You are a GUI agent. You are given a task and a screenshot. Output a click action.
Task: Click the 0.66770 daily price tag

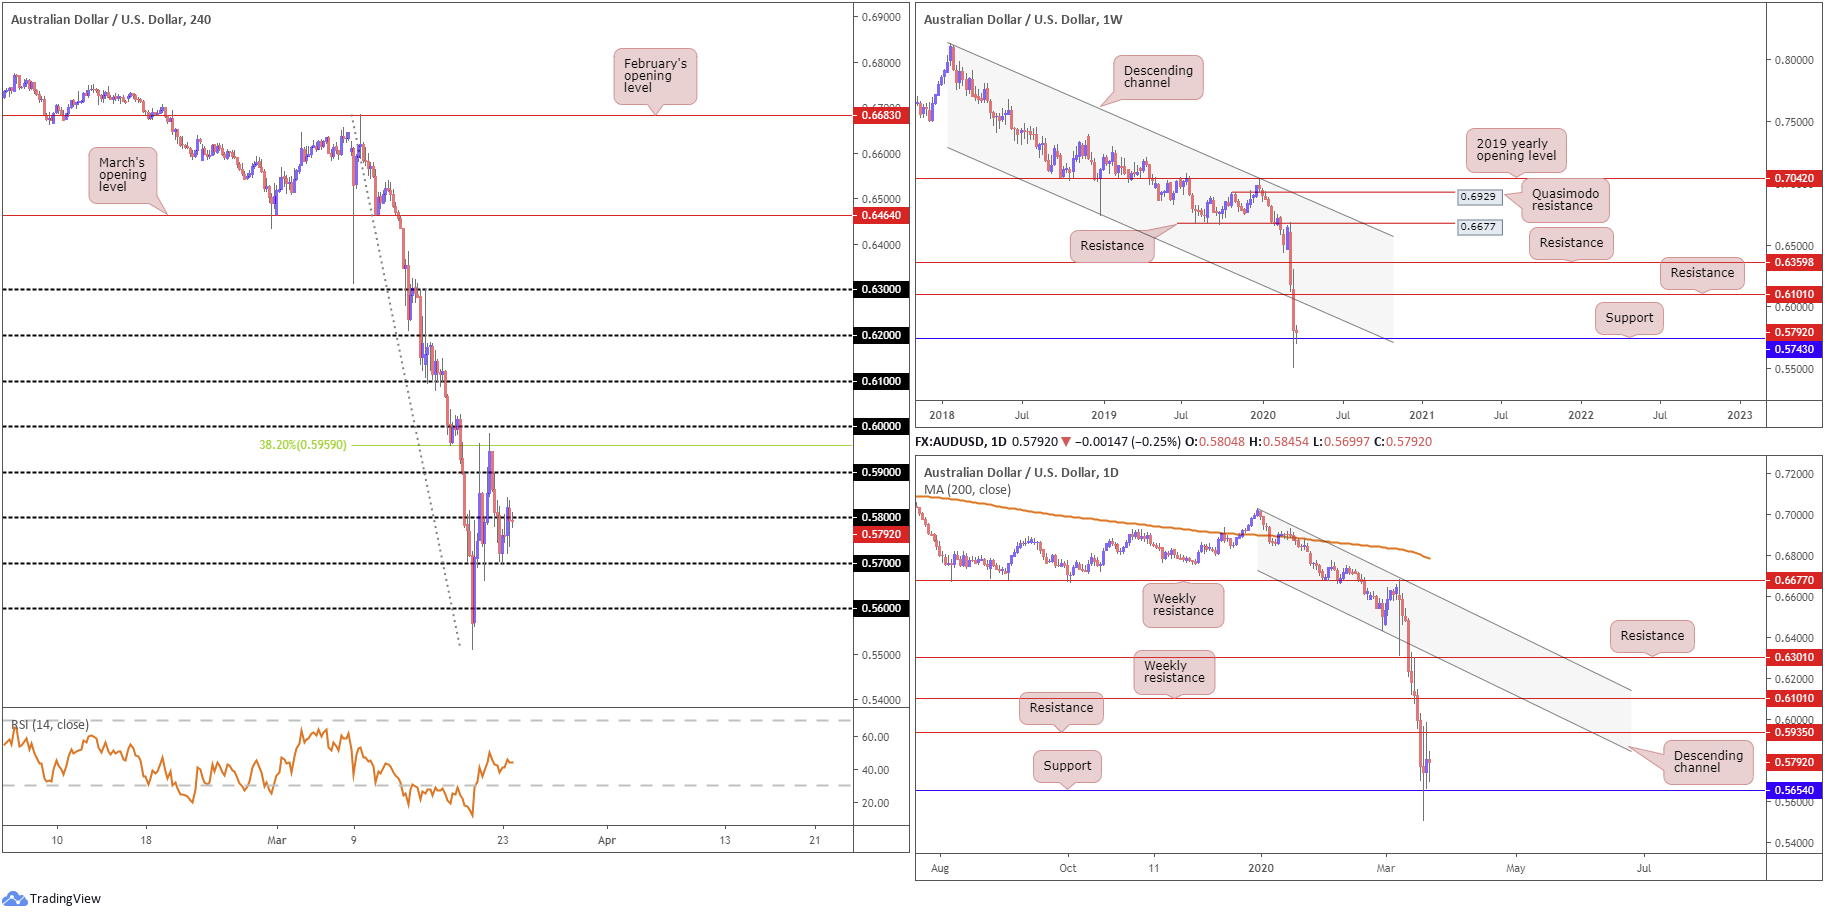tap(1794, 580)
